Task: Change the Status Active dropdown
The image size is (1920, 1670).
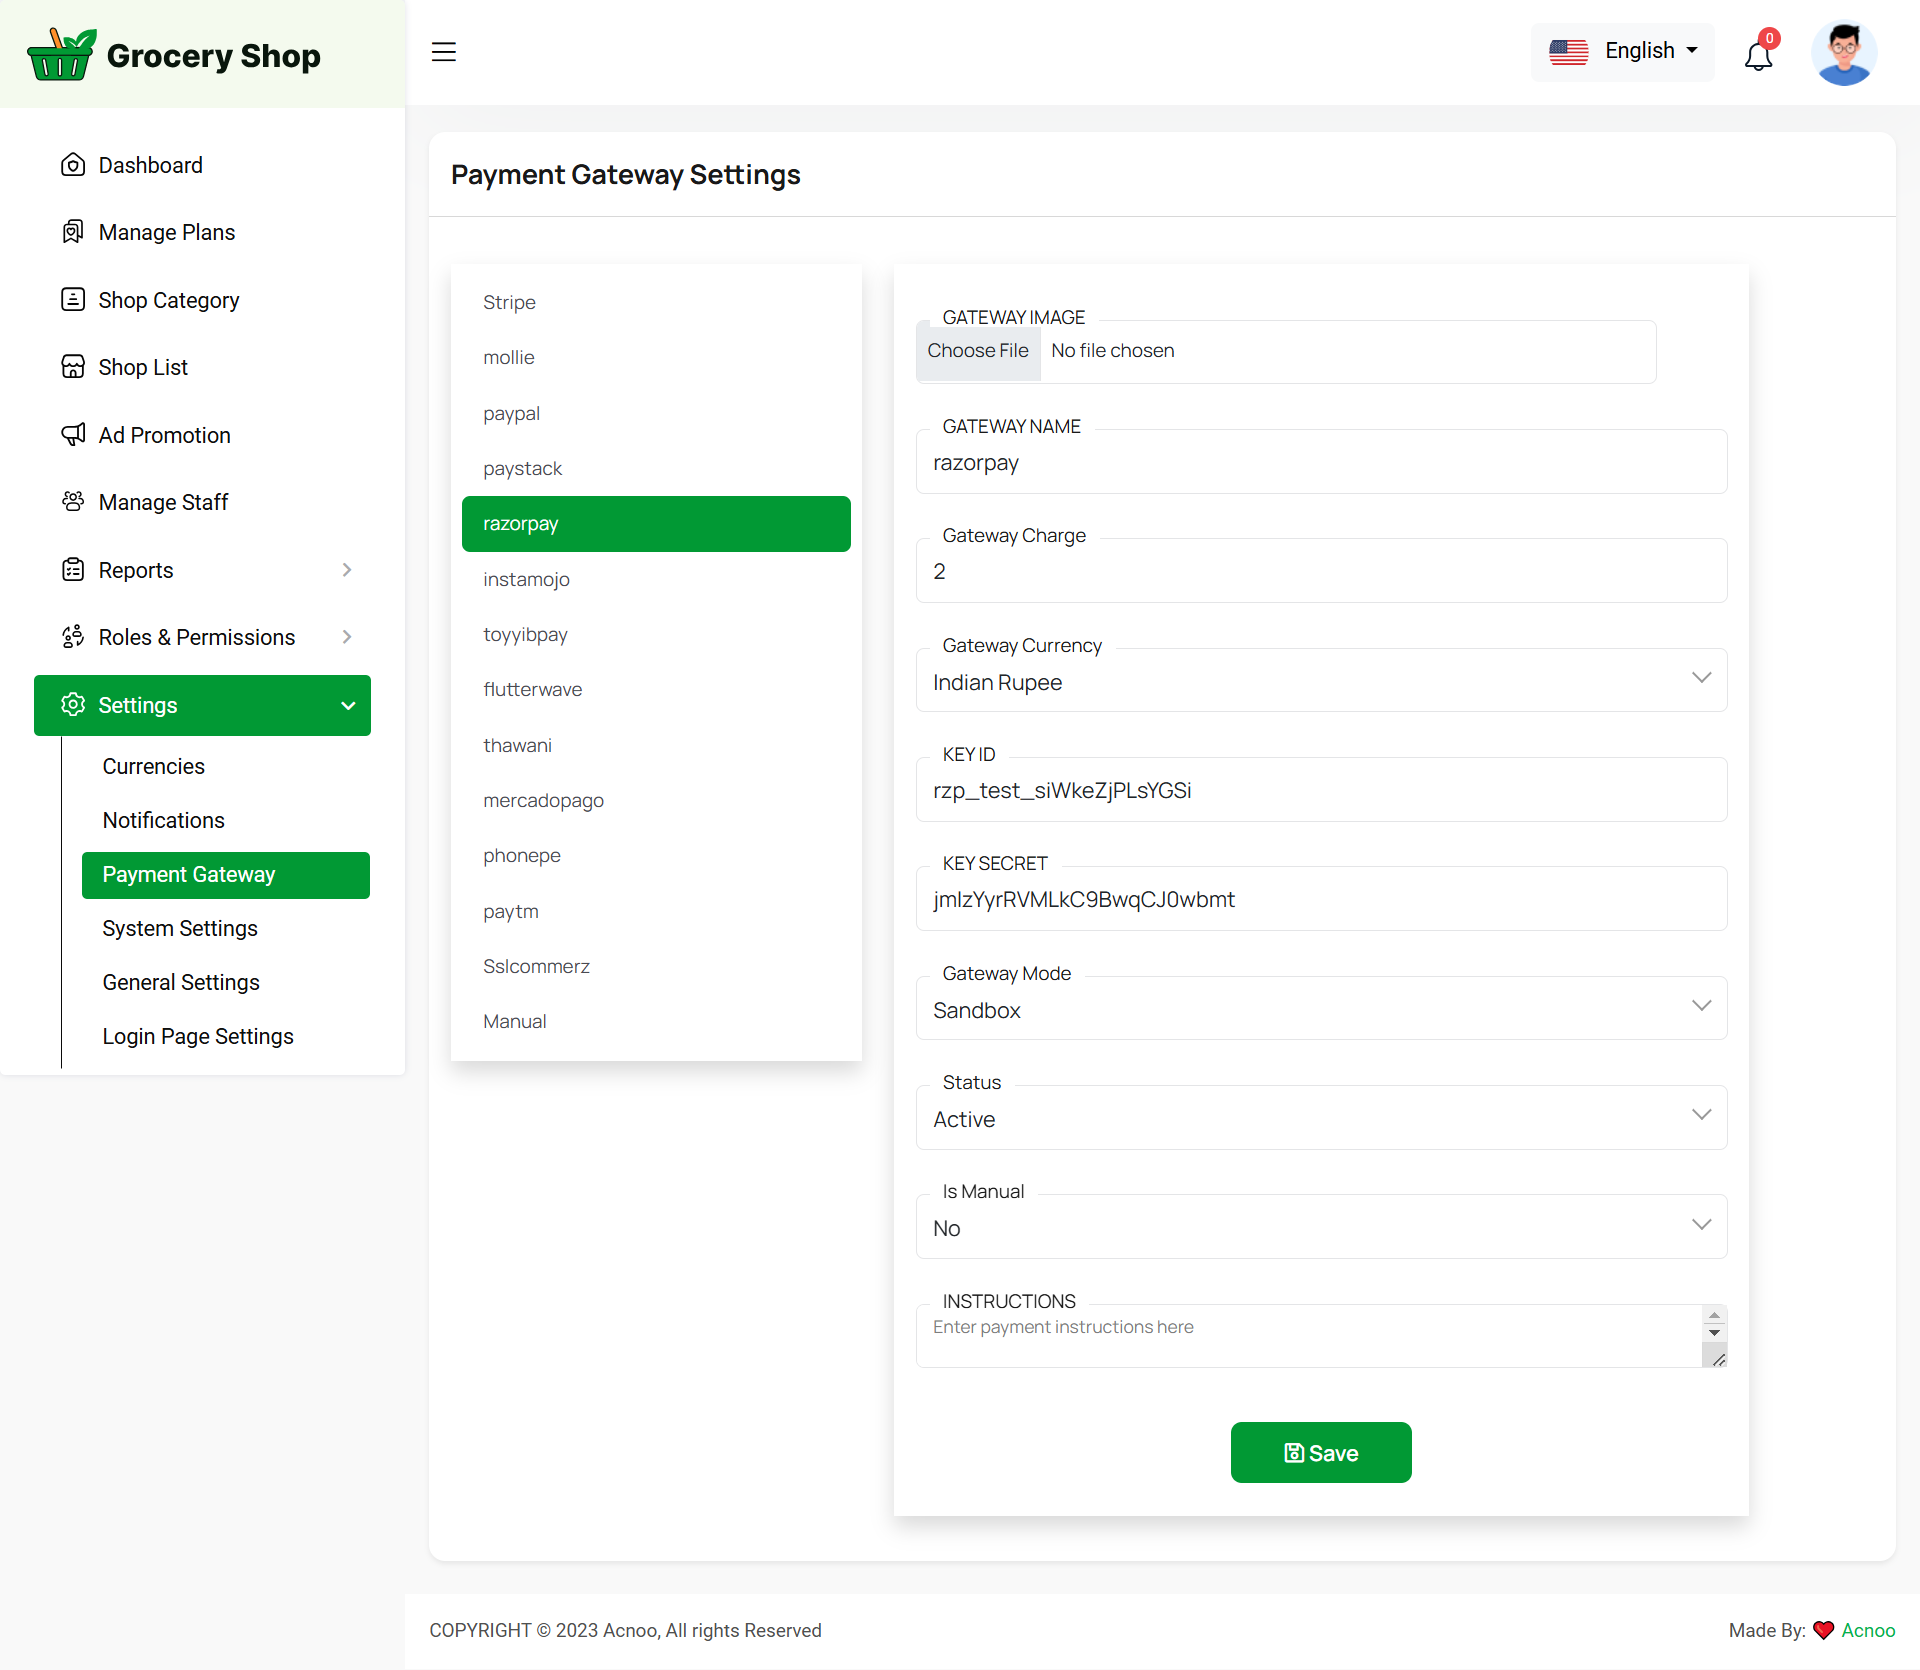Action: point(1320,1119)
